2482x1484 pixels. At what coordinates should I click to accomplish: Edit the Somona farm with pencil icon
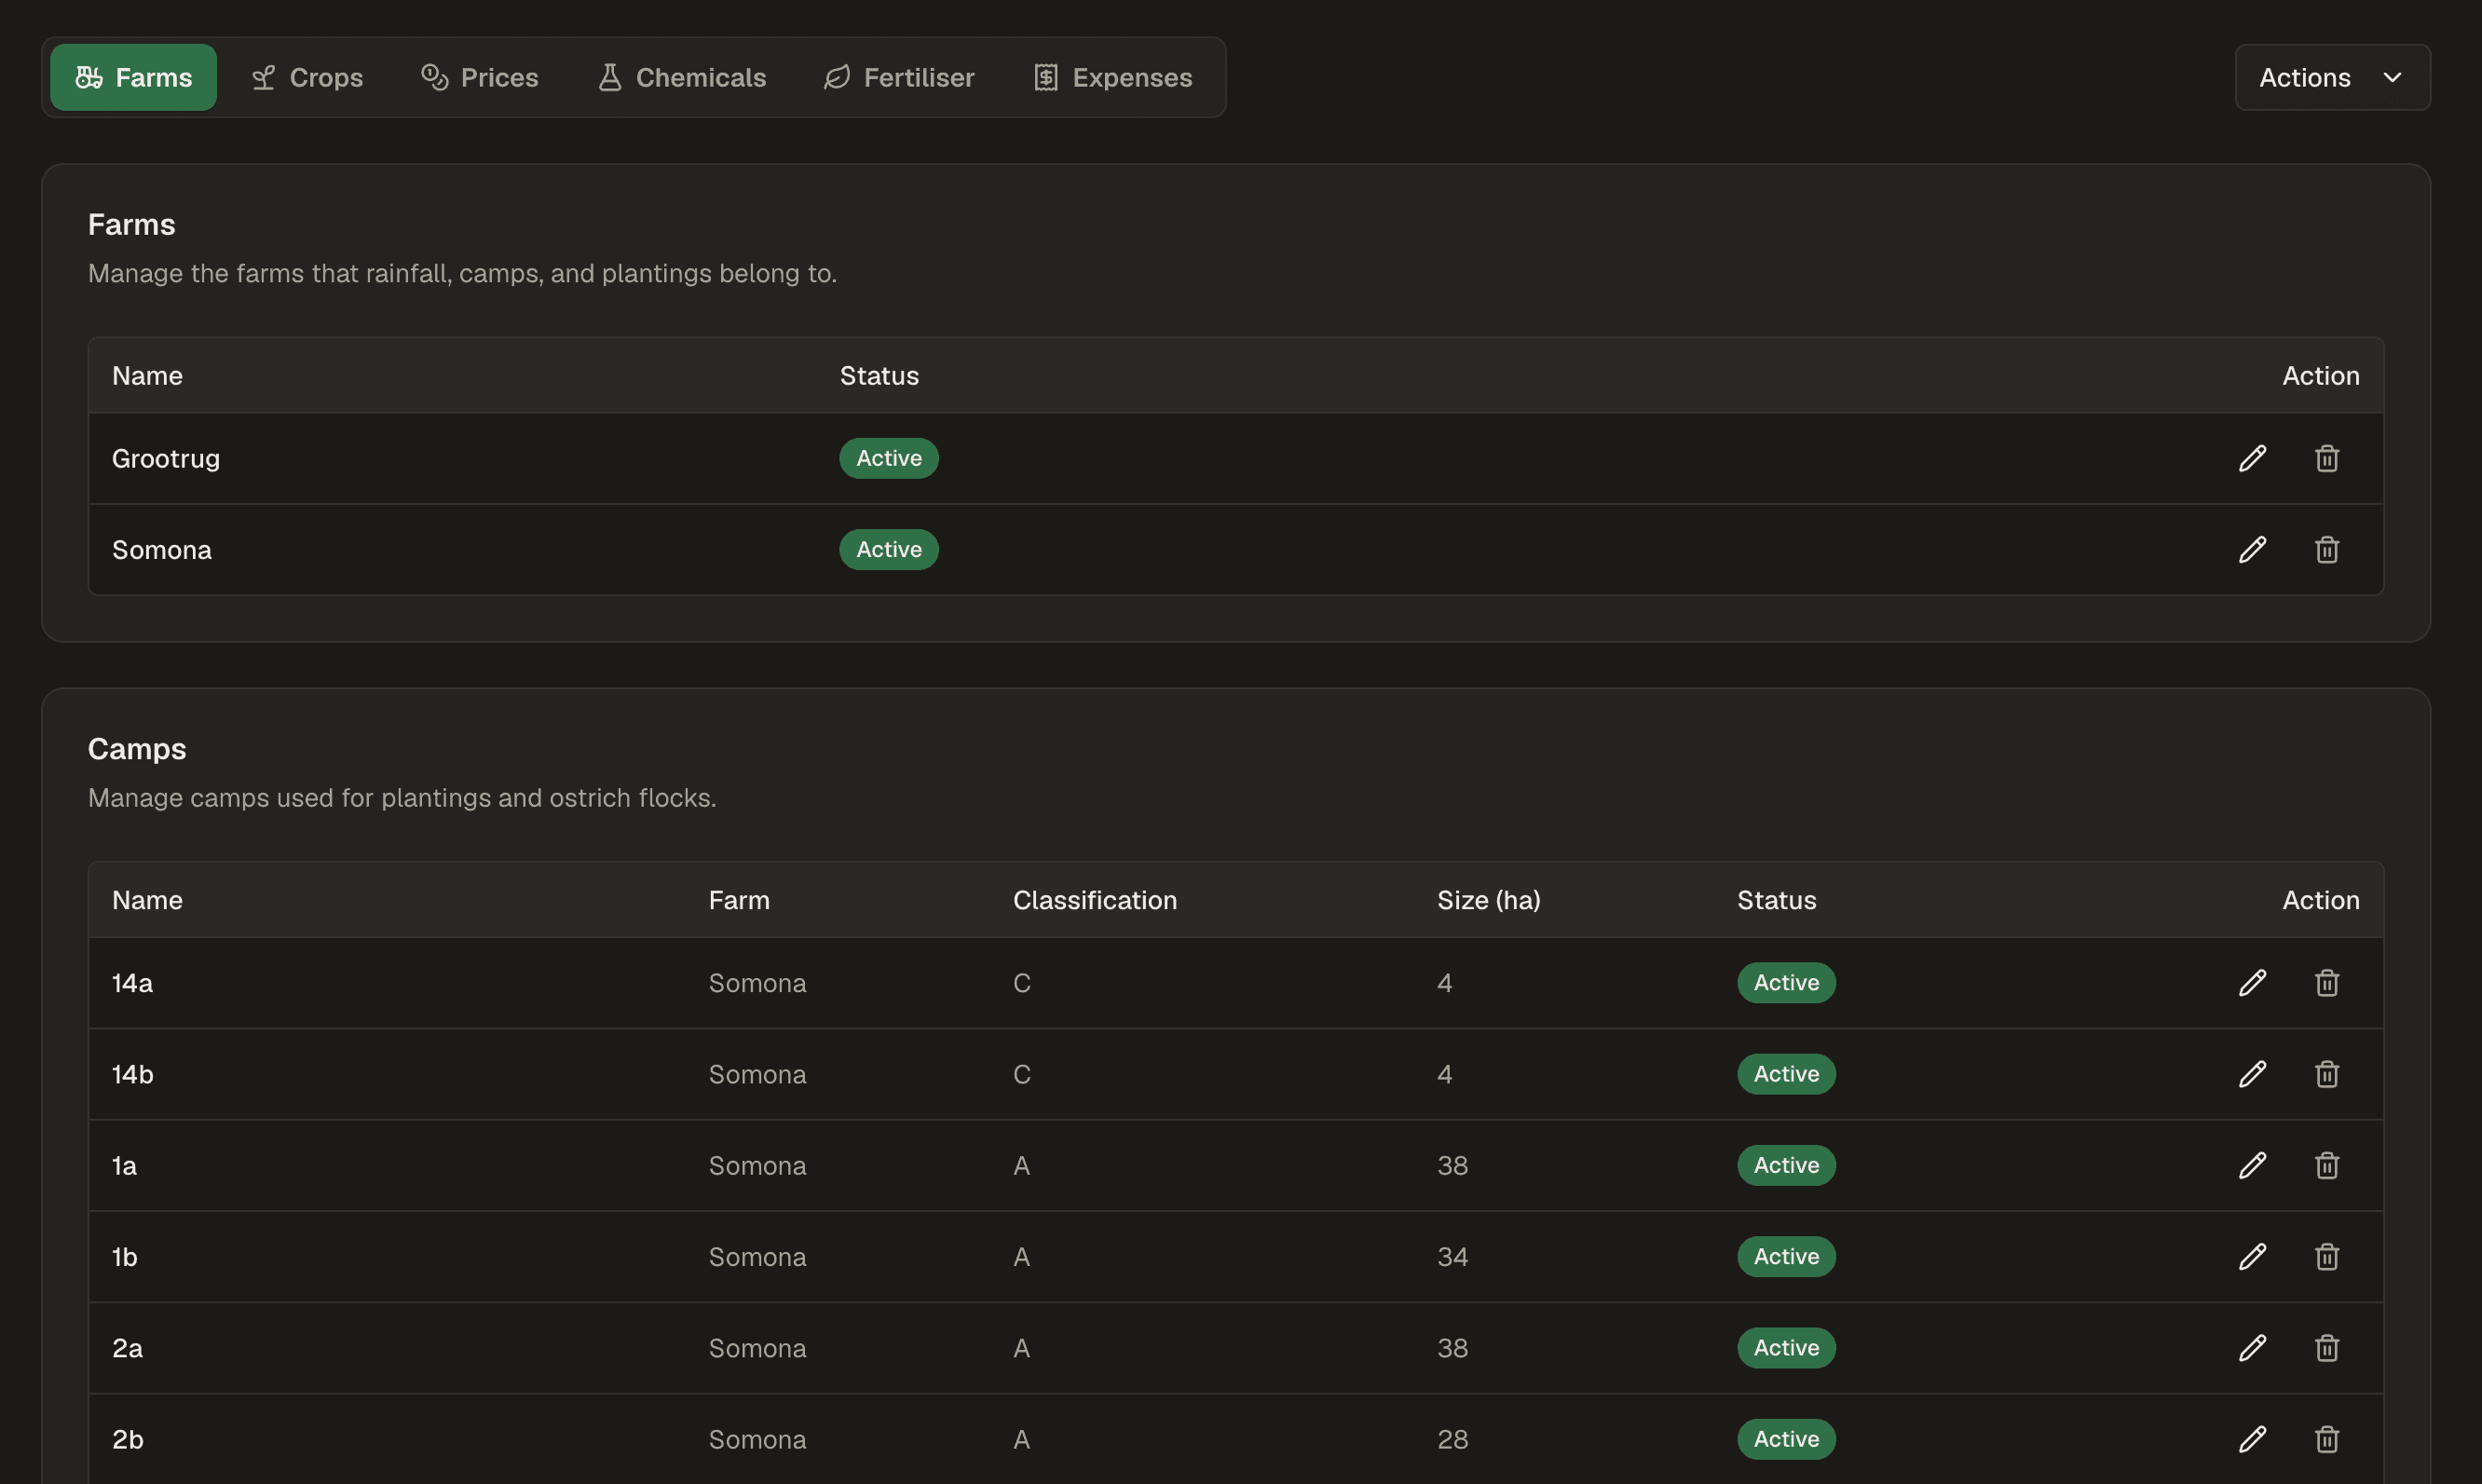2252,549
